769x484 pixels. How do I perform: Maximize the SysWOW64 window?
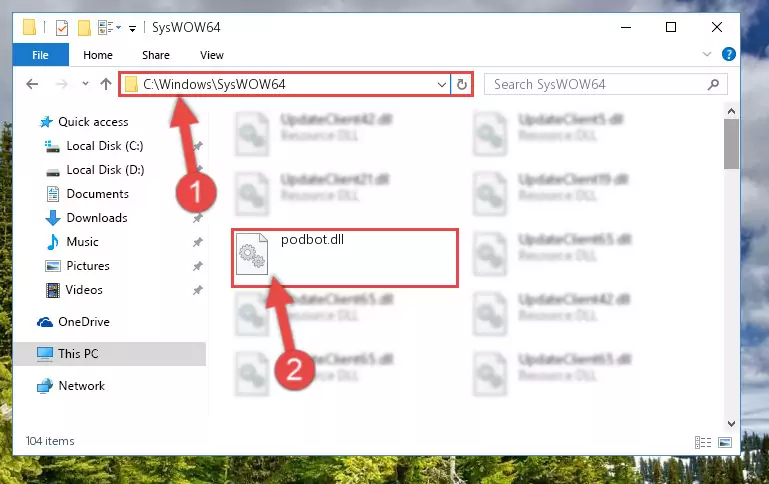(671, 27)
